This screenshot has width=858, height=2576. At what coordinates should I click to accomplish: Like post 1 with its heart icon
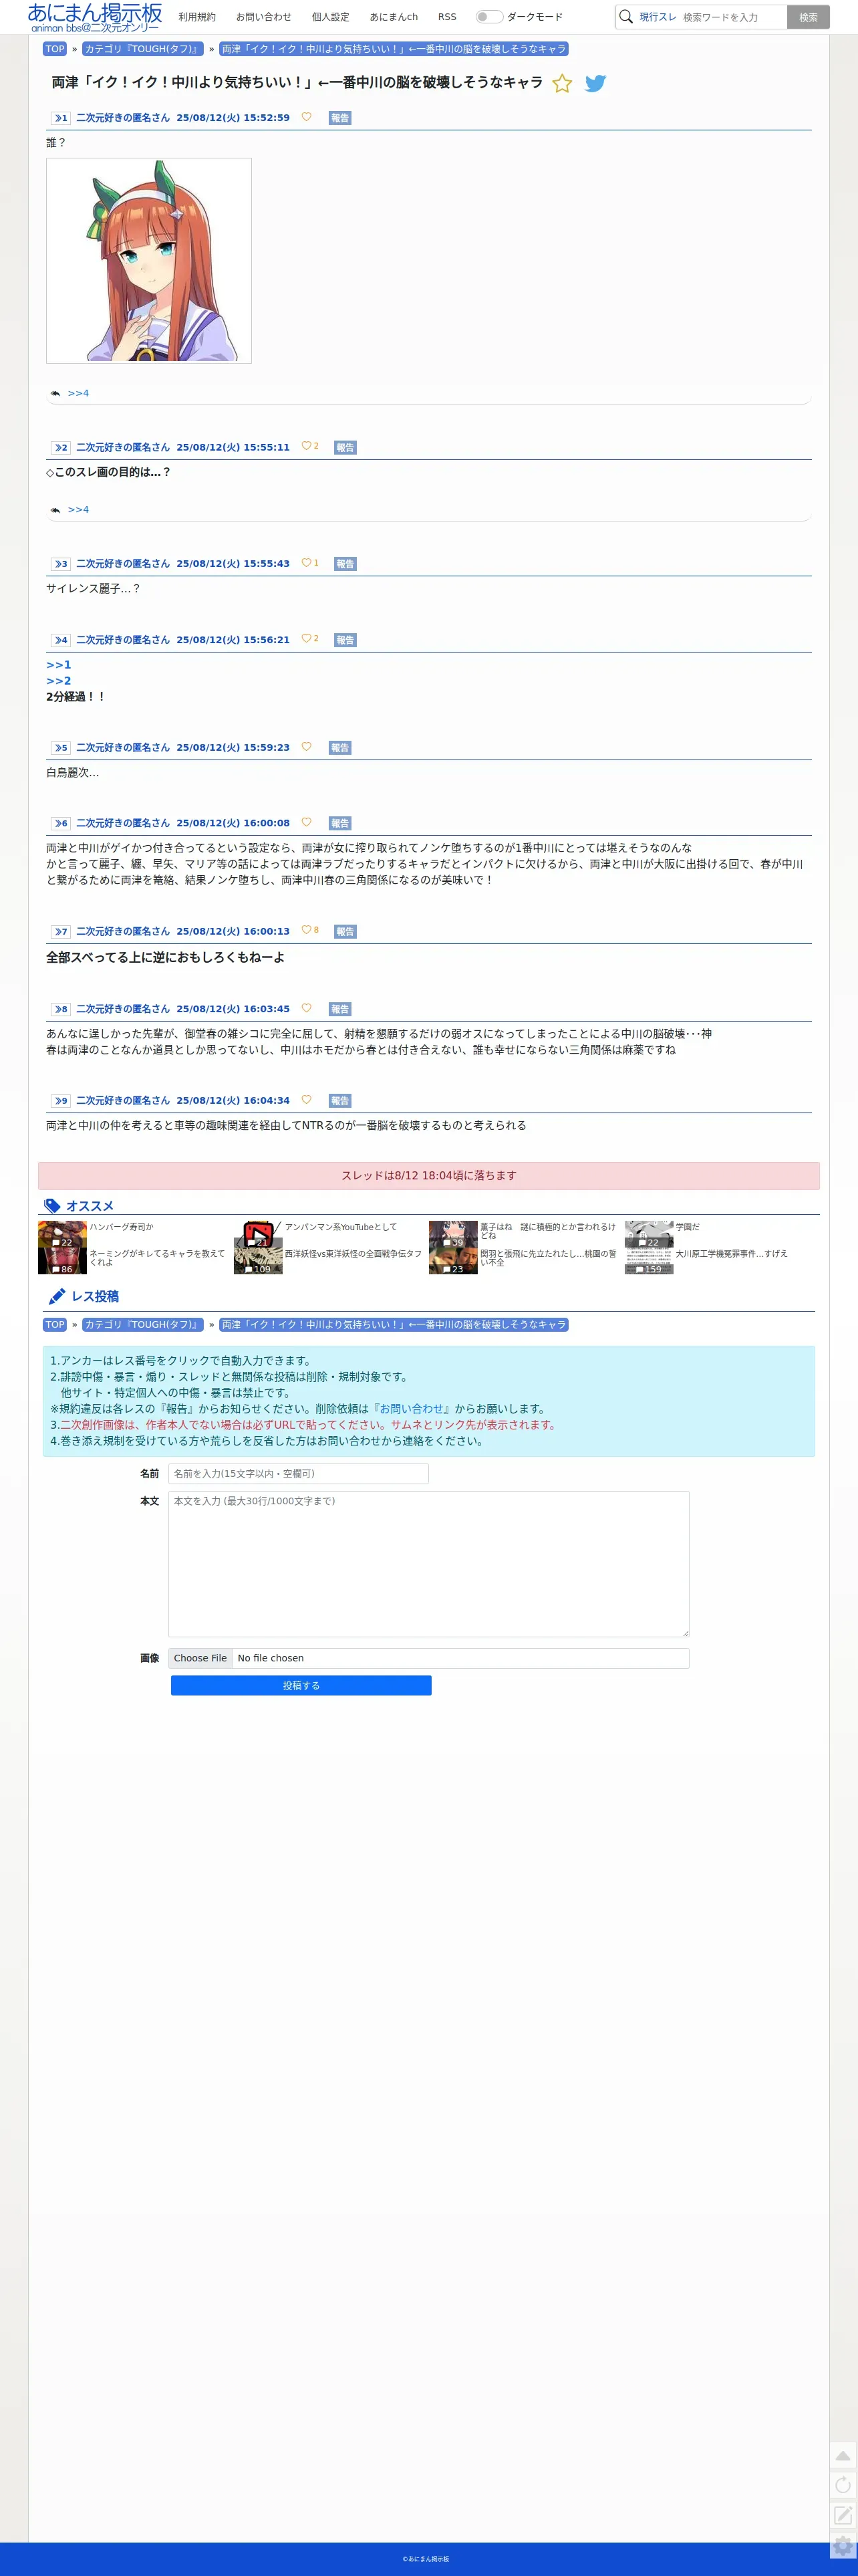point(306,117)
